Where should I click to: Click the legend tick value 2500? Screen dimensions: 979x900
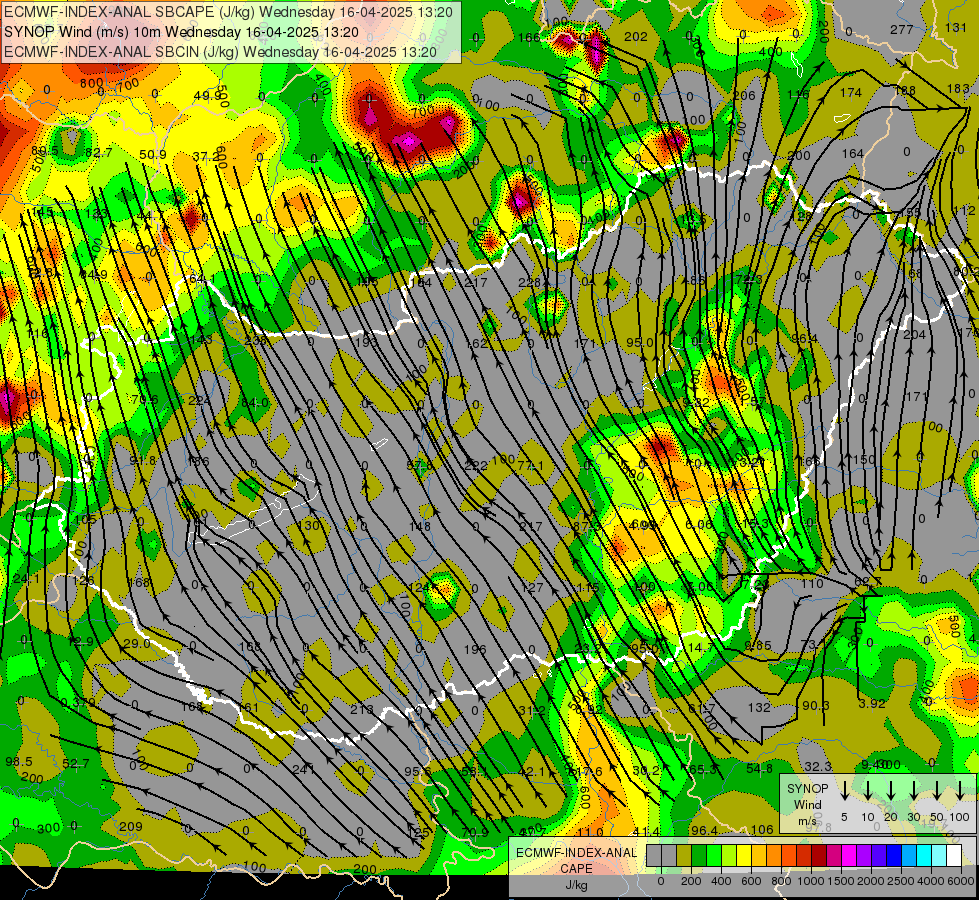901,881
